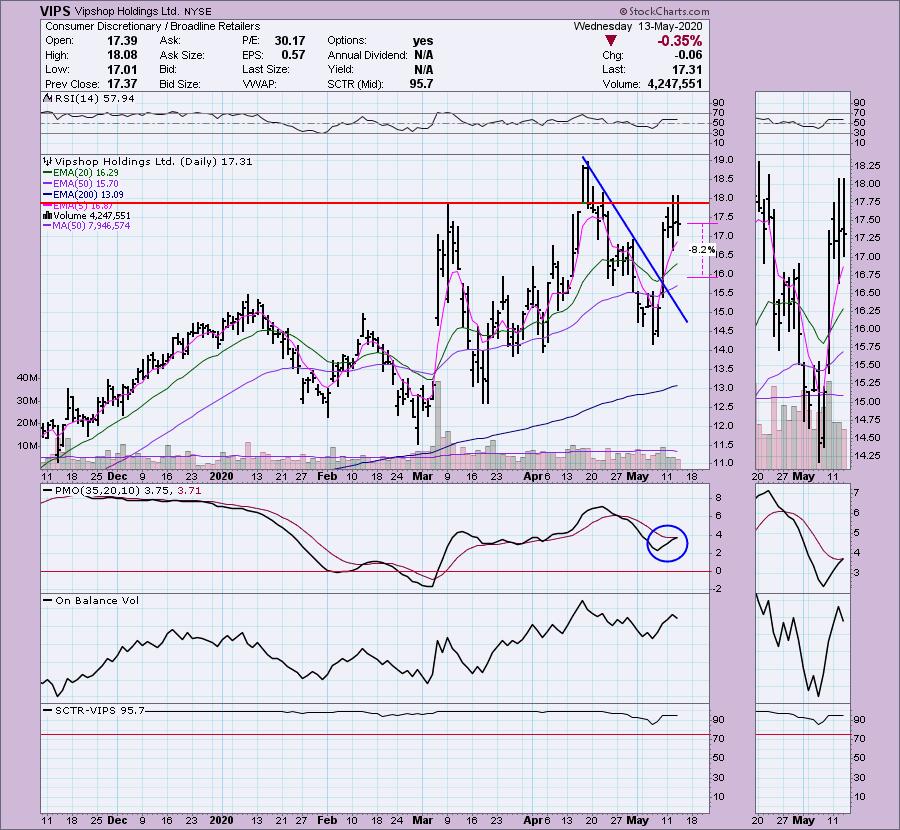Click the 14.25 label on the zoomed panel axis

[x=867, y=456]
